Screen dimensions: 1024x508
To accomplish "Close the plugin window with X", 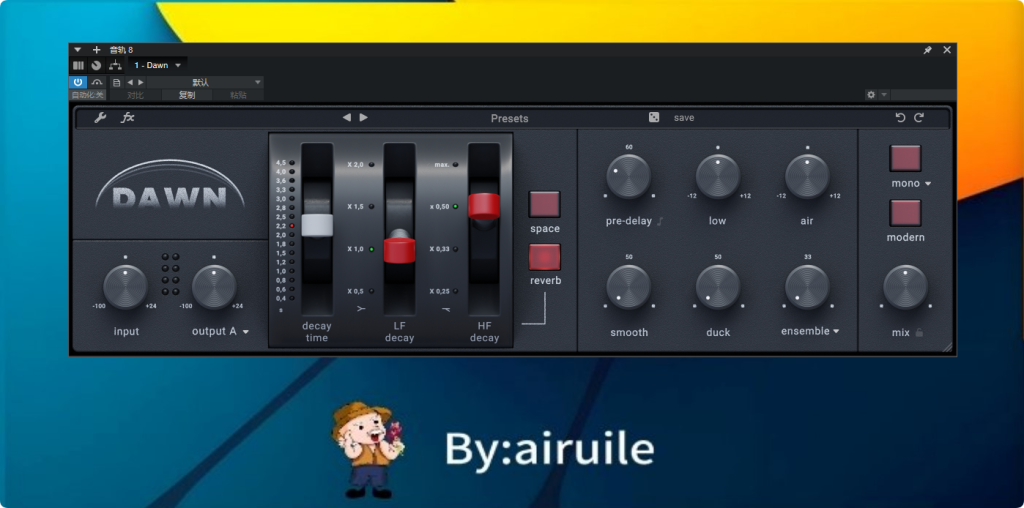I will 947,50.
